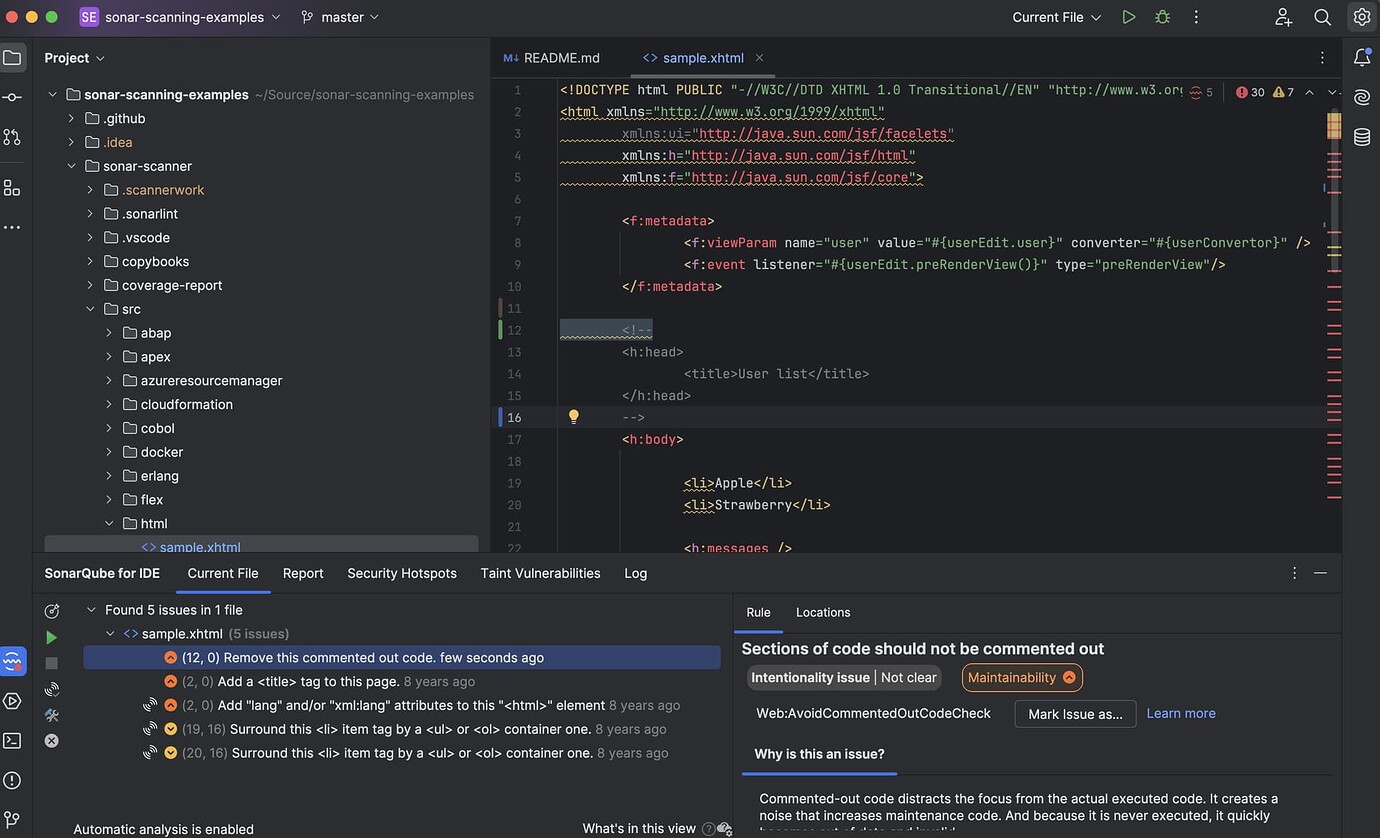Screen dimensions: 1380x838
Task: Toggle the Not clear intentionality chip
Action: (908, 677)
